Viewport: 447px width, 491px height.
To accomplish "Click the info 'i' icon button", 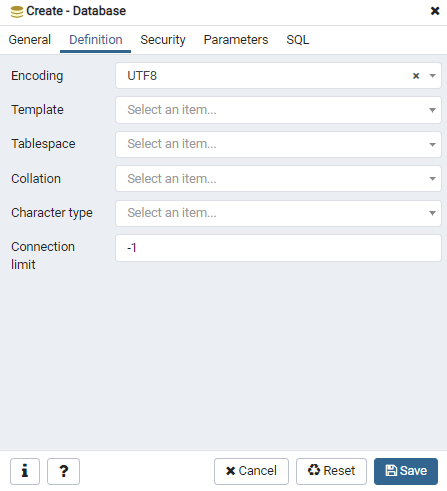I will click(x=25, y=471).
